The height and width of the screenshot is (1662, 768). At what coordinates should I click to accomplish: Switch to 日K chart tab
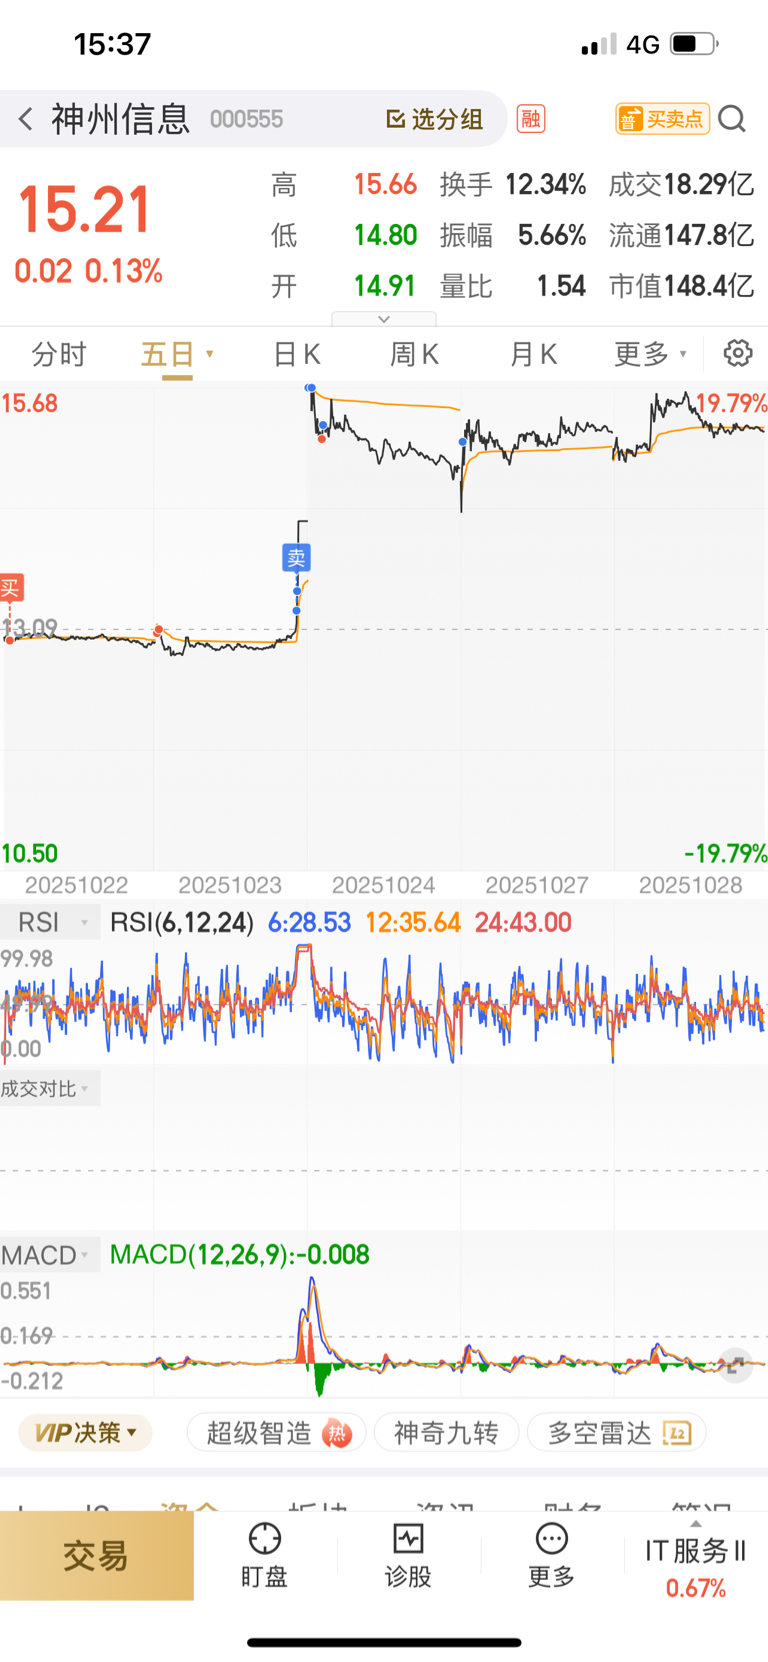[x=296, y=354]
